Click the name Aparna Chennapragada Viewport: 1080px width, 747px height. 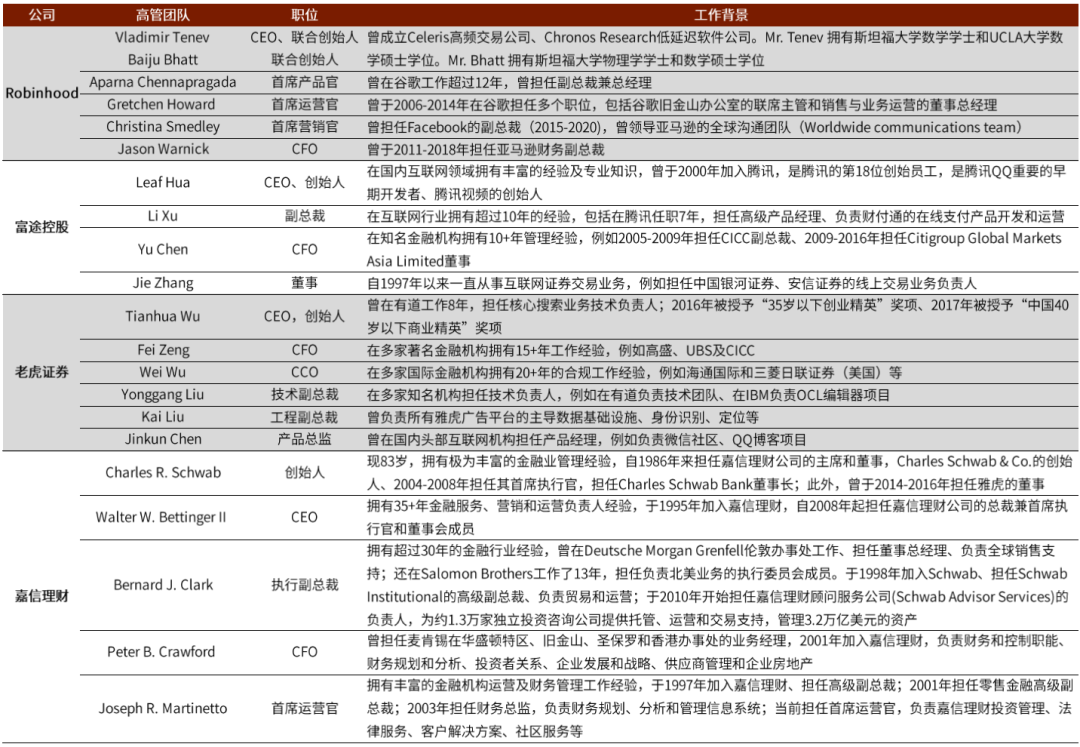point(163,82)
